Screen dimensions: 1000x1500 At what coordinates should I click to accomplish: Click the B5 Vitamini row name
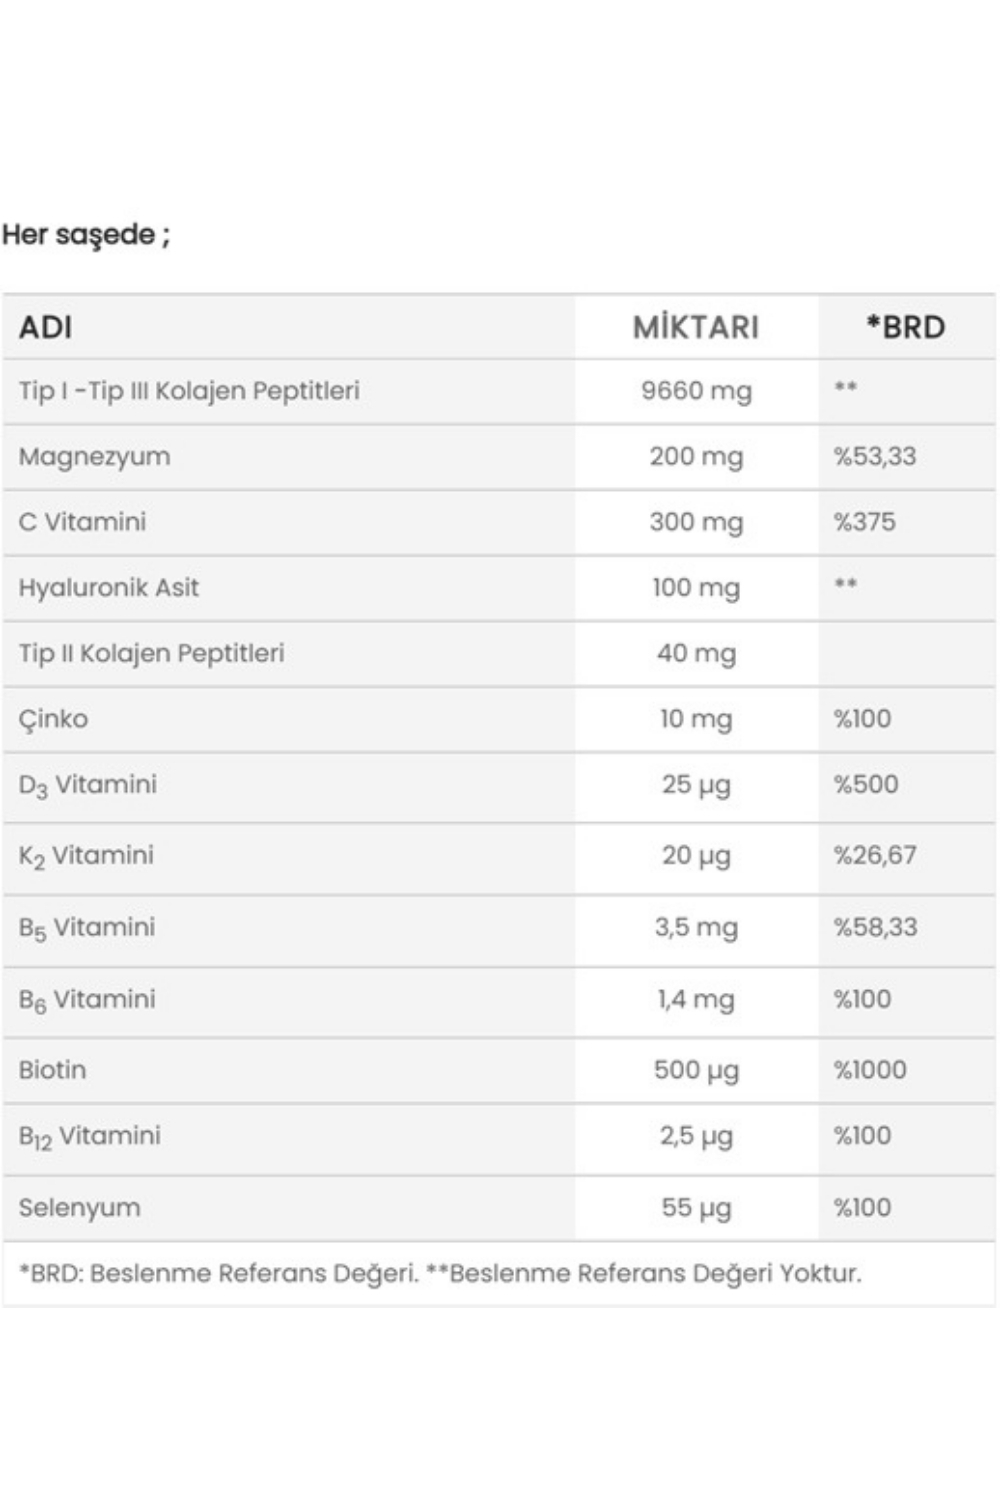click(87, 928)
